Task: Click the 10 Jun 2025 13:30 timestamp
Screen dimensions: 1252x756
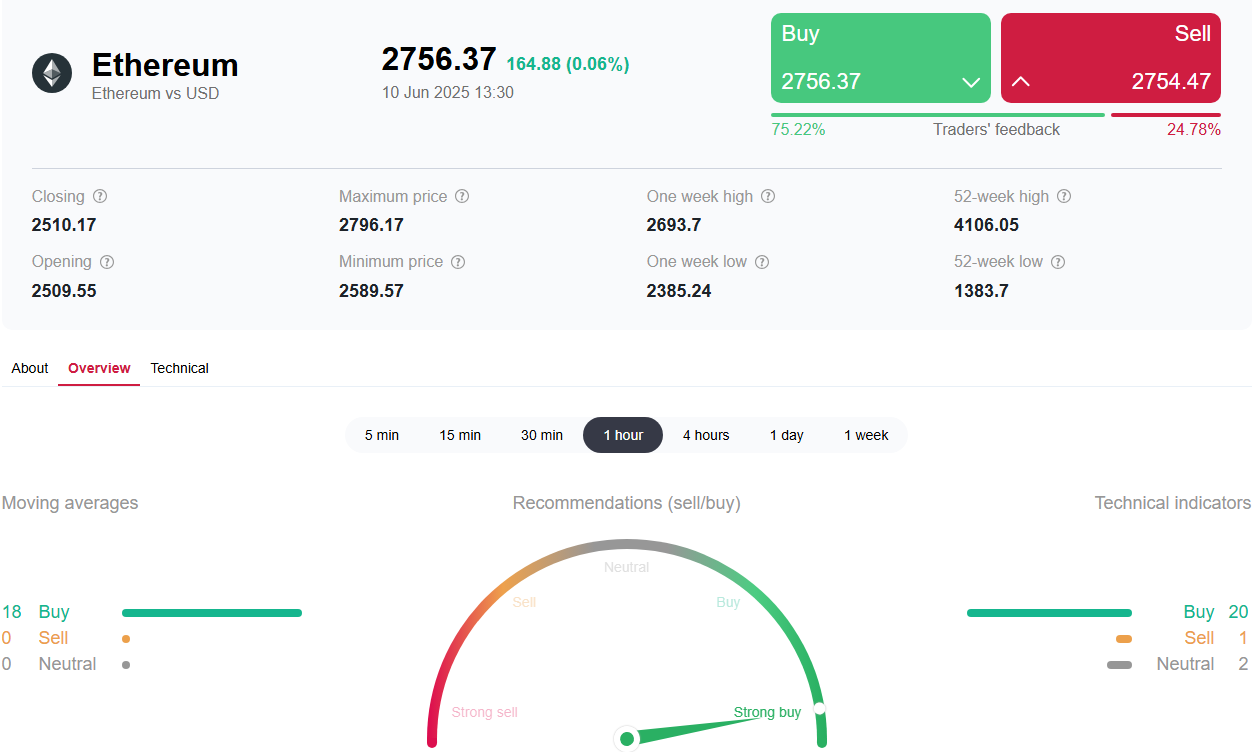Action: (448, 92)
